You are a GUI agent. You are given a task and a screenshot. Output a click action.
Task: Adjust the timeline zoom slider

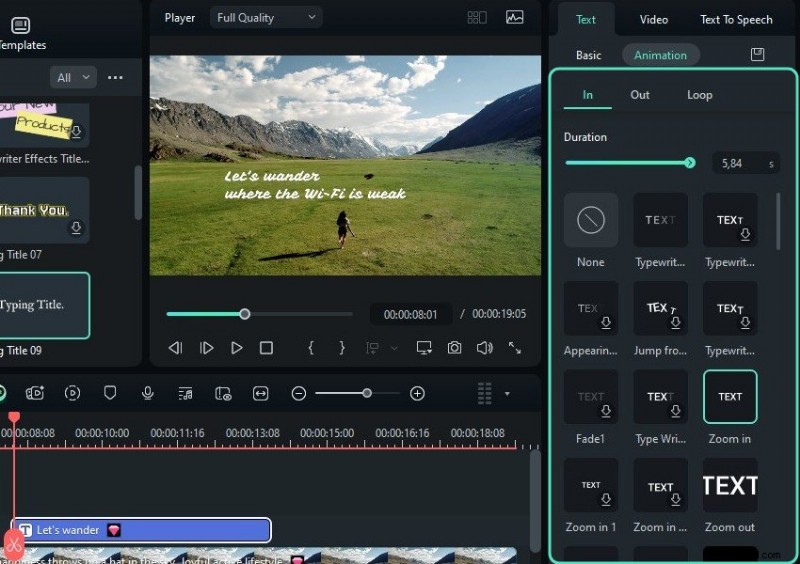click(367, 393)
